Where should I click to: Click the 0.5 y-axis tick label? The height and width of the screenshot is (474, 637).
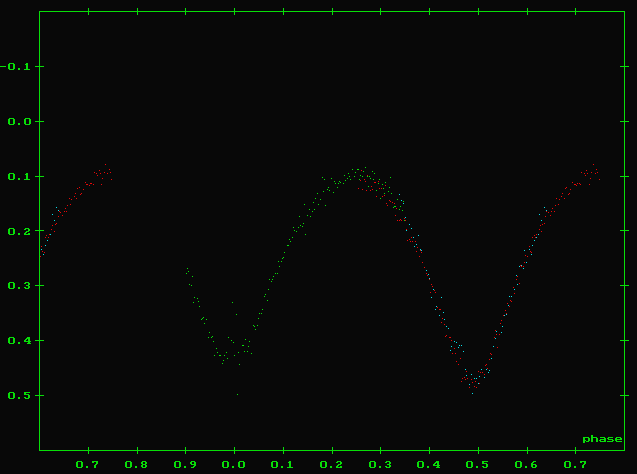coord(21,396)
